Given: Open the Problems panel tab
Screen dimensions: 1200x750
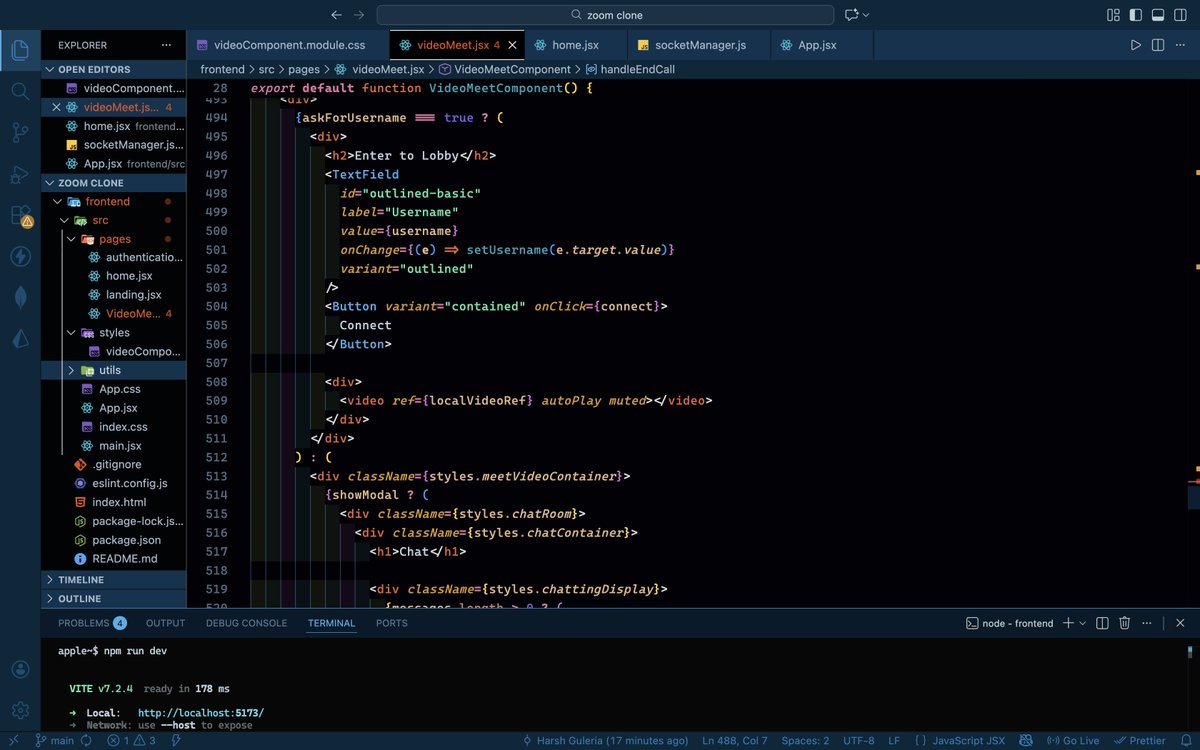Looking at the screenshot, I should (x=91, y=623).
